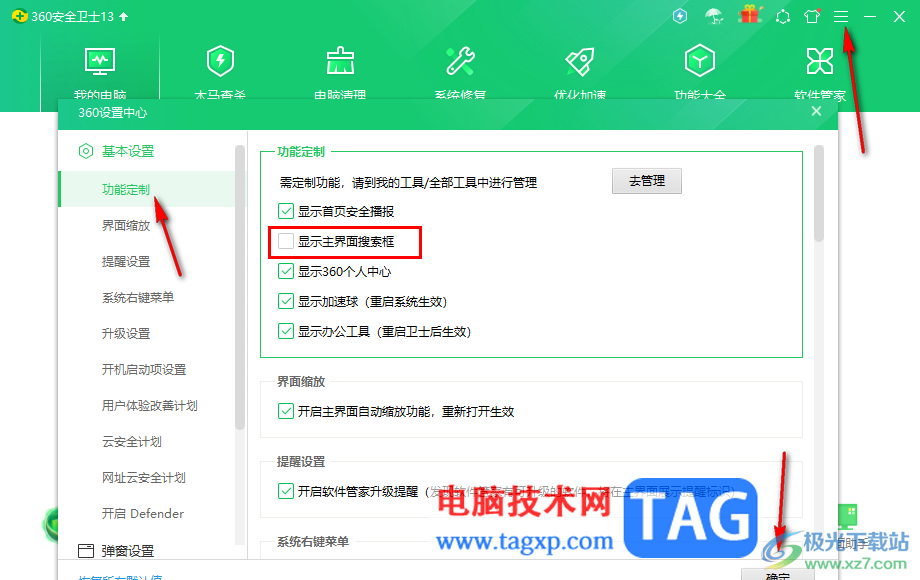Change theme via the T-shirt skin icon
This screenshot has width=920, height=580.
[x=812, y=16]
